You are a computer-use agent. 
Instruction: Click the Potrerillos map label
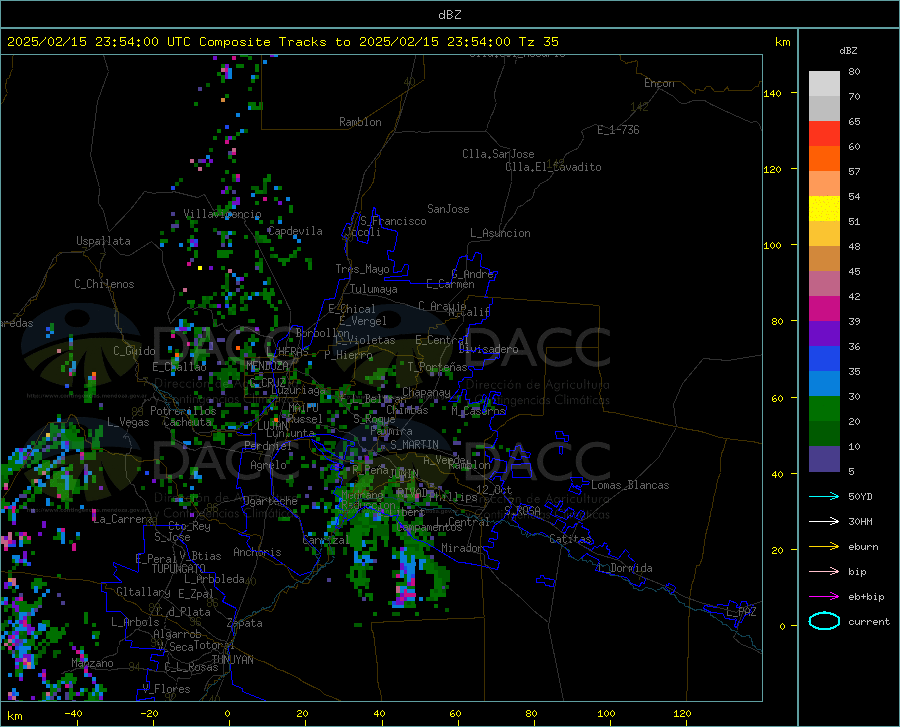click(x=183, y=411)
